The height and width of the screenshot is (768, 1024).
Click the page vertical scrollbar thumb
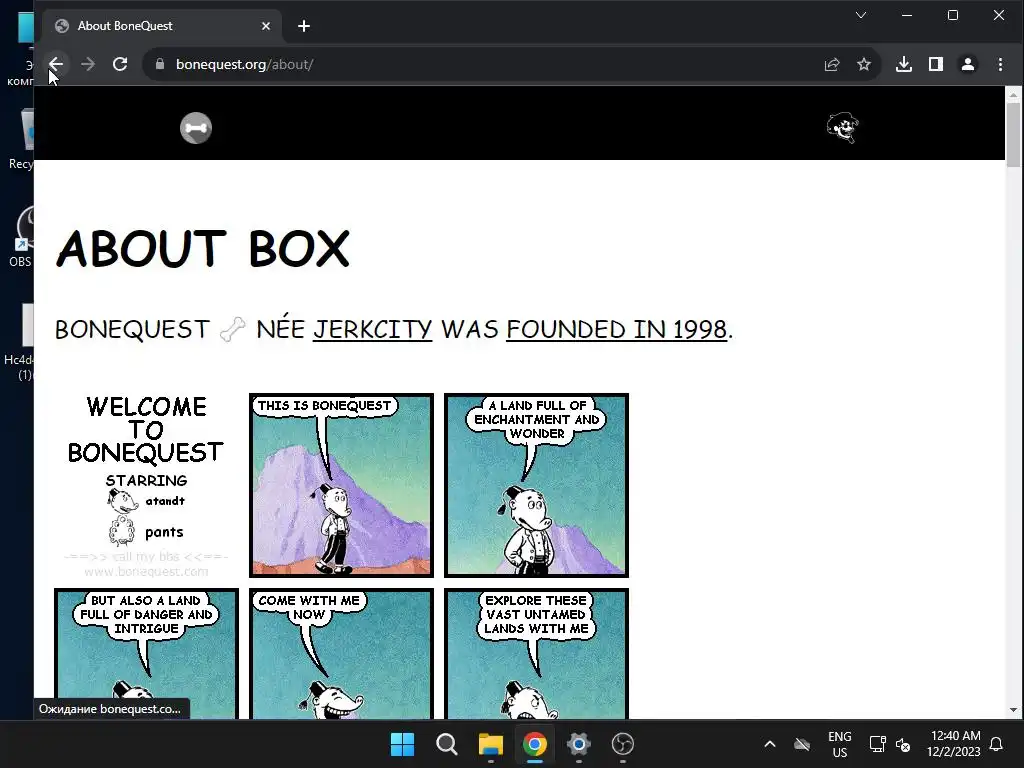click(x=1013, y=135)
